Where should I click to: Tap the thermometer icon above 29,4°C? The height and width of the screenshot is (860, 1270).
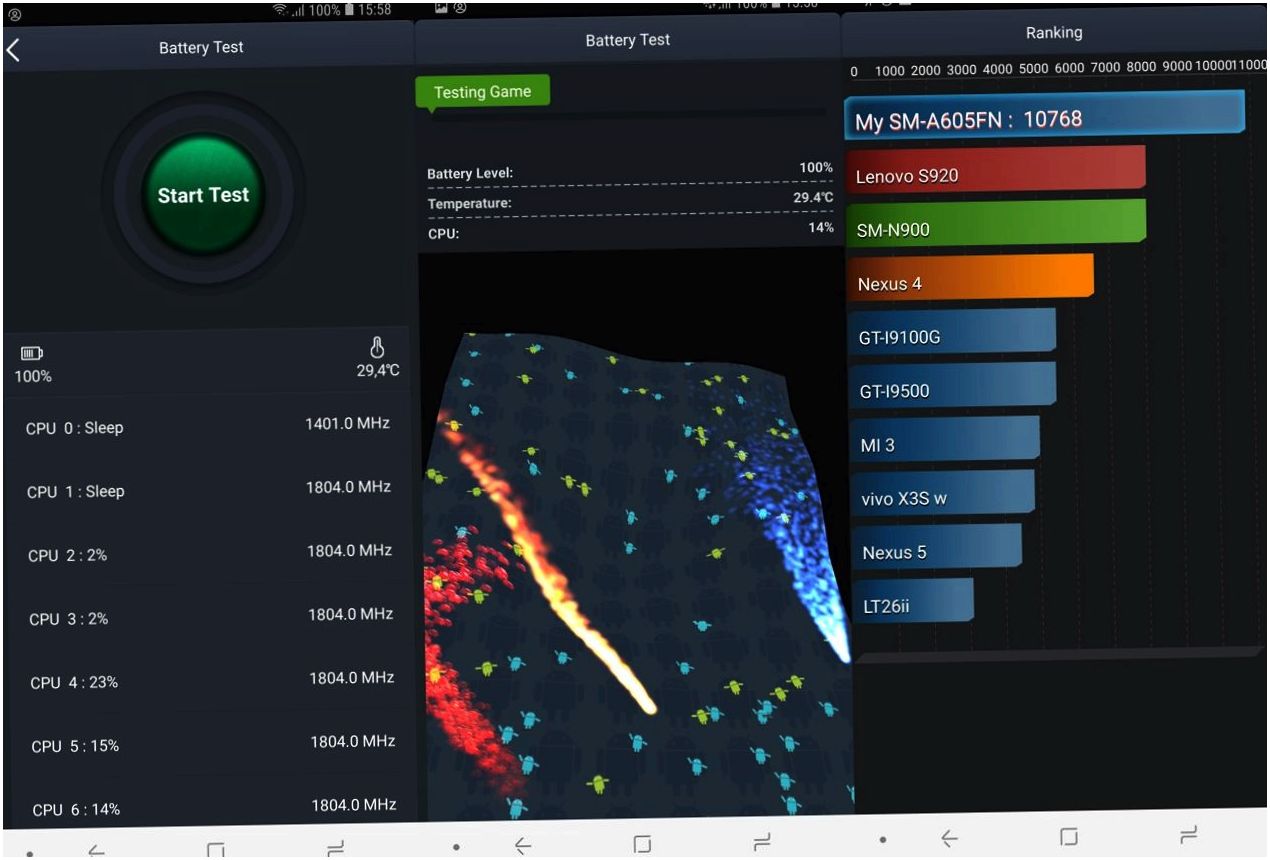tap(377, 347)
